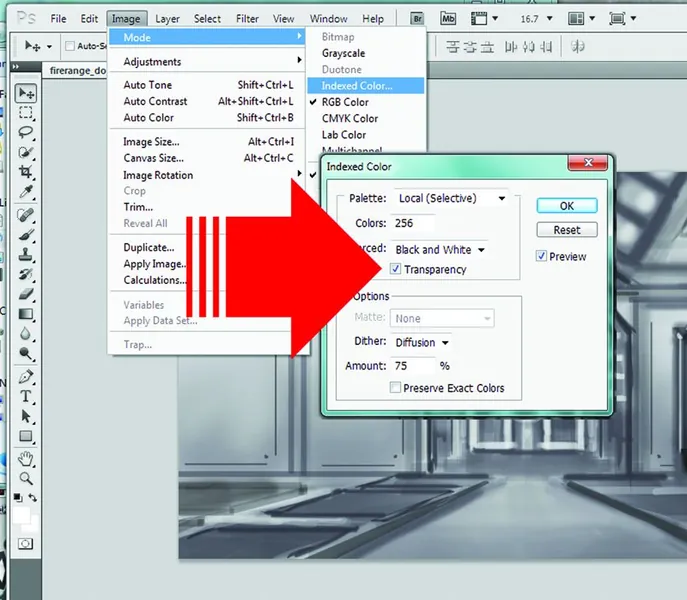Launch Mini Bridge from top bar
This screenshot has width=687, height=600.
(448, 18)
